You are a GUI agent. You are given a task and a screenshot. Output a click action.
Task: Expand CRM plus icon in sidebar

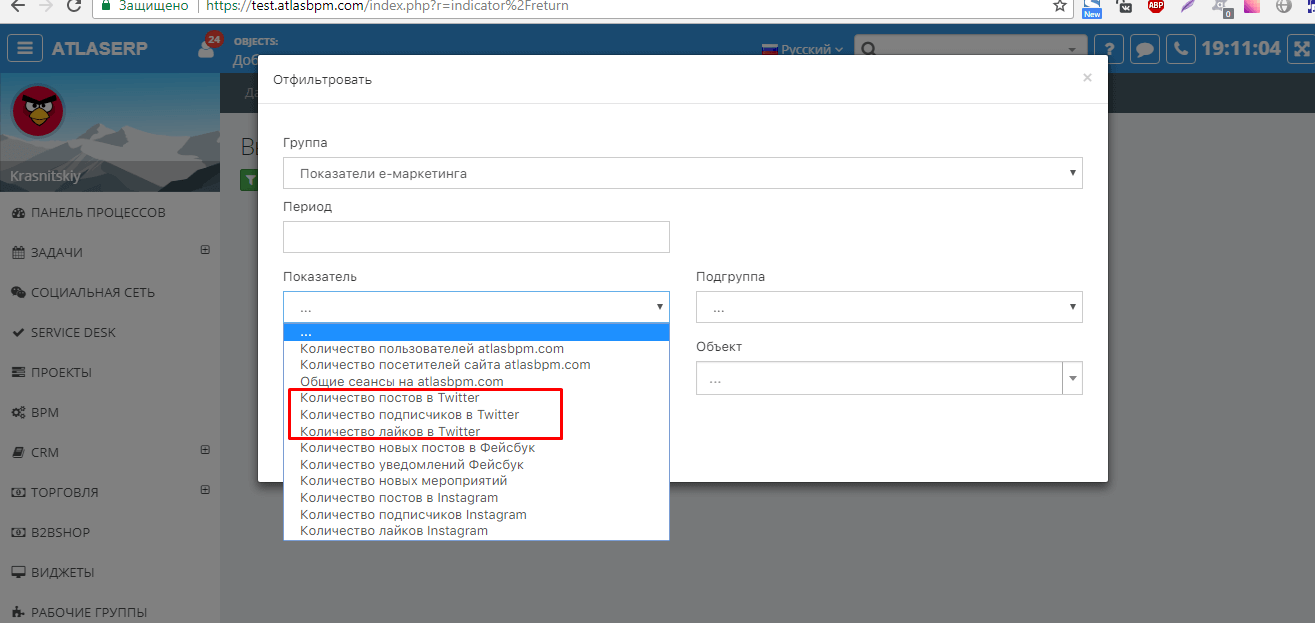click(x=205, y=450)
